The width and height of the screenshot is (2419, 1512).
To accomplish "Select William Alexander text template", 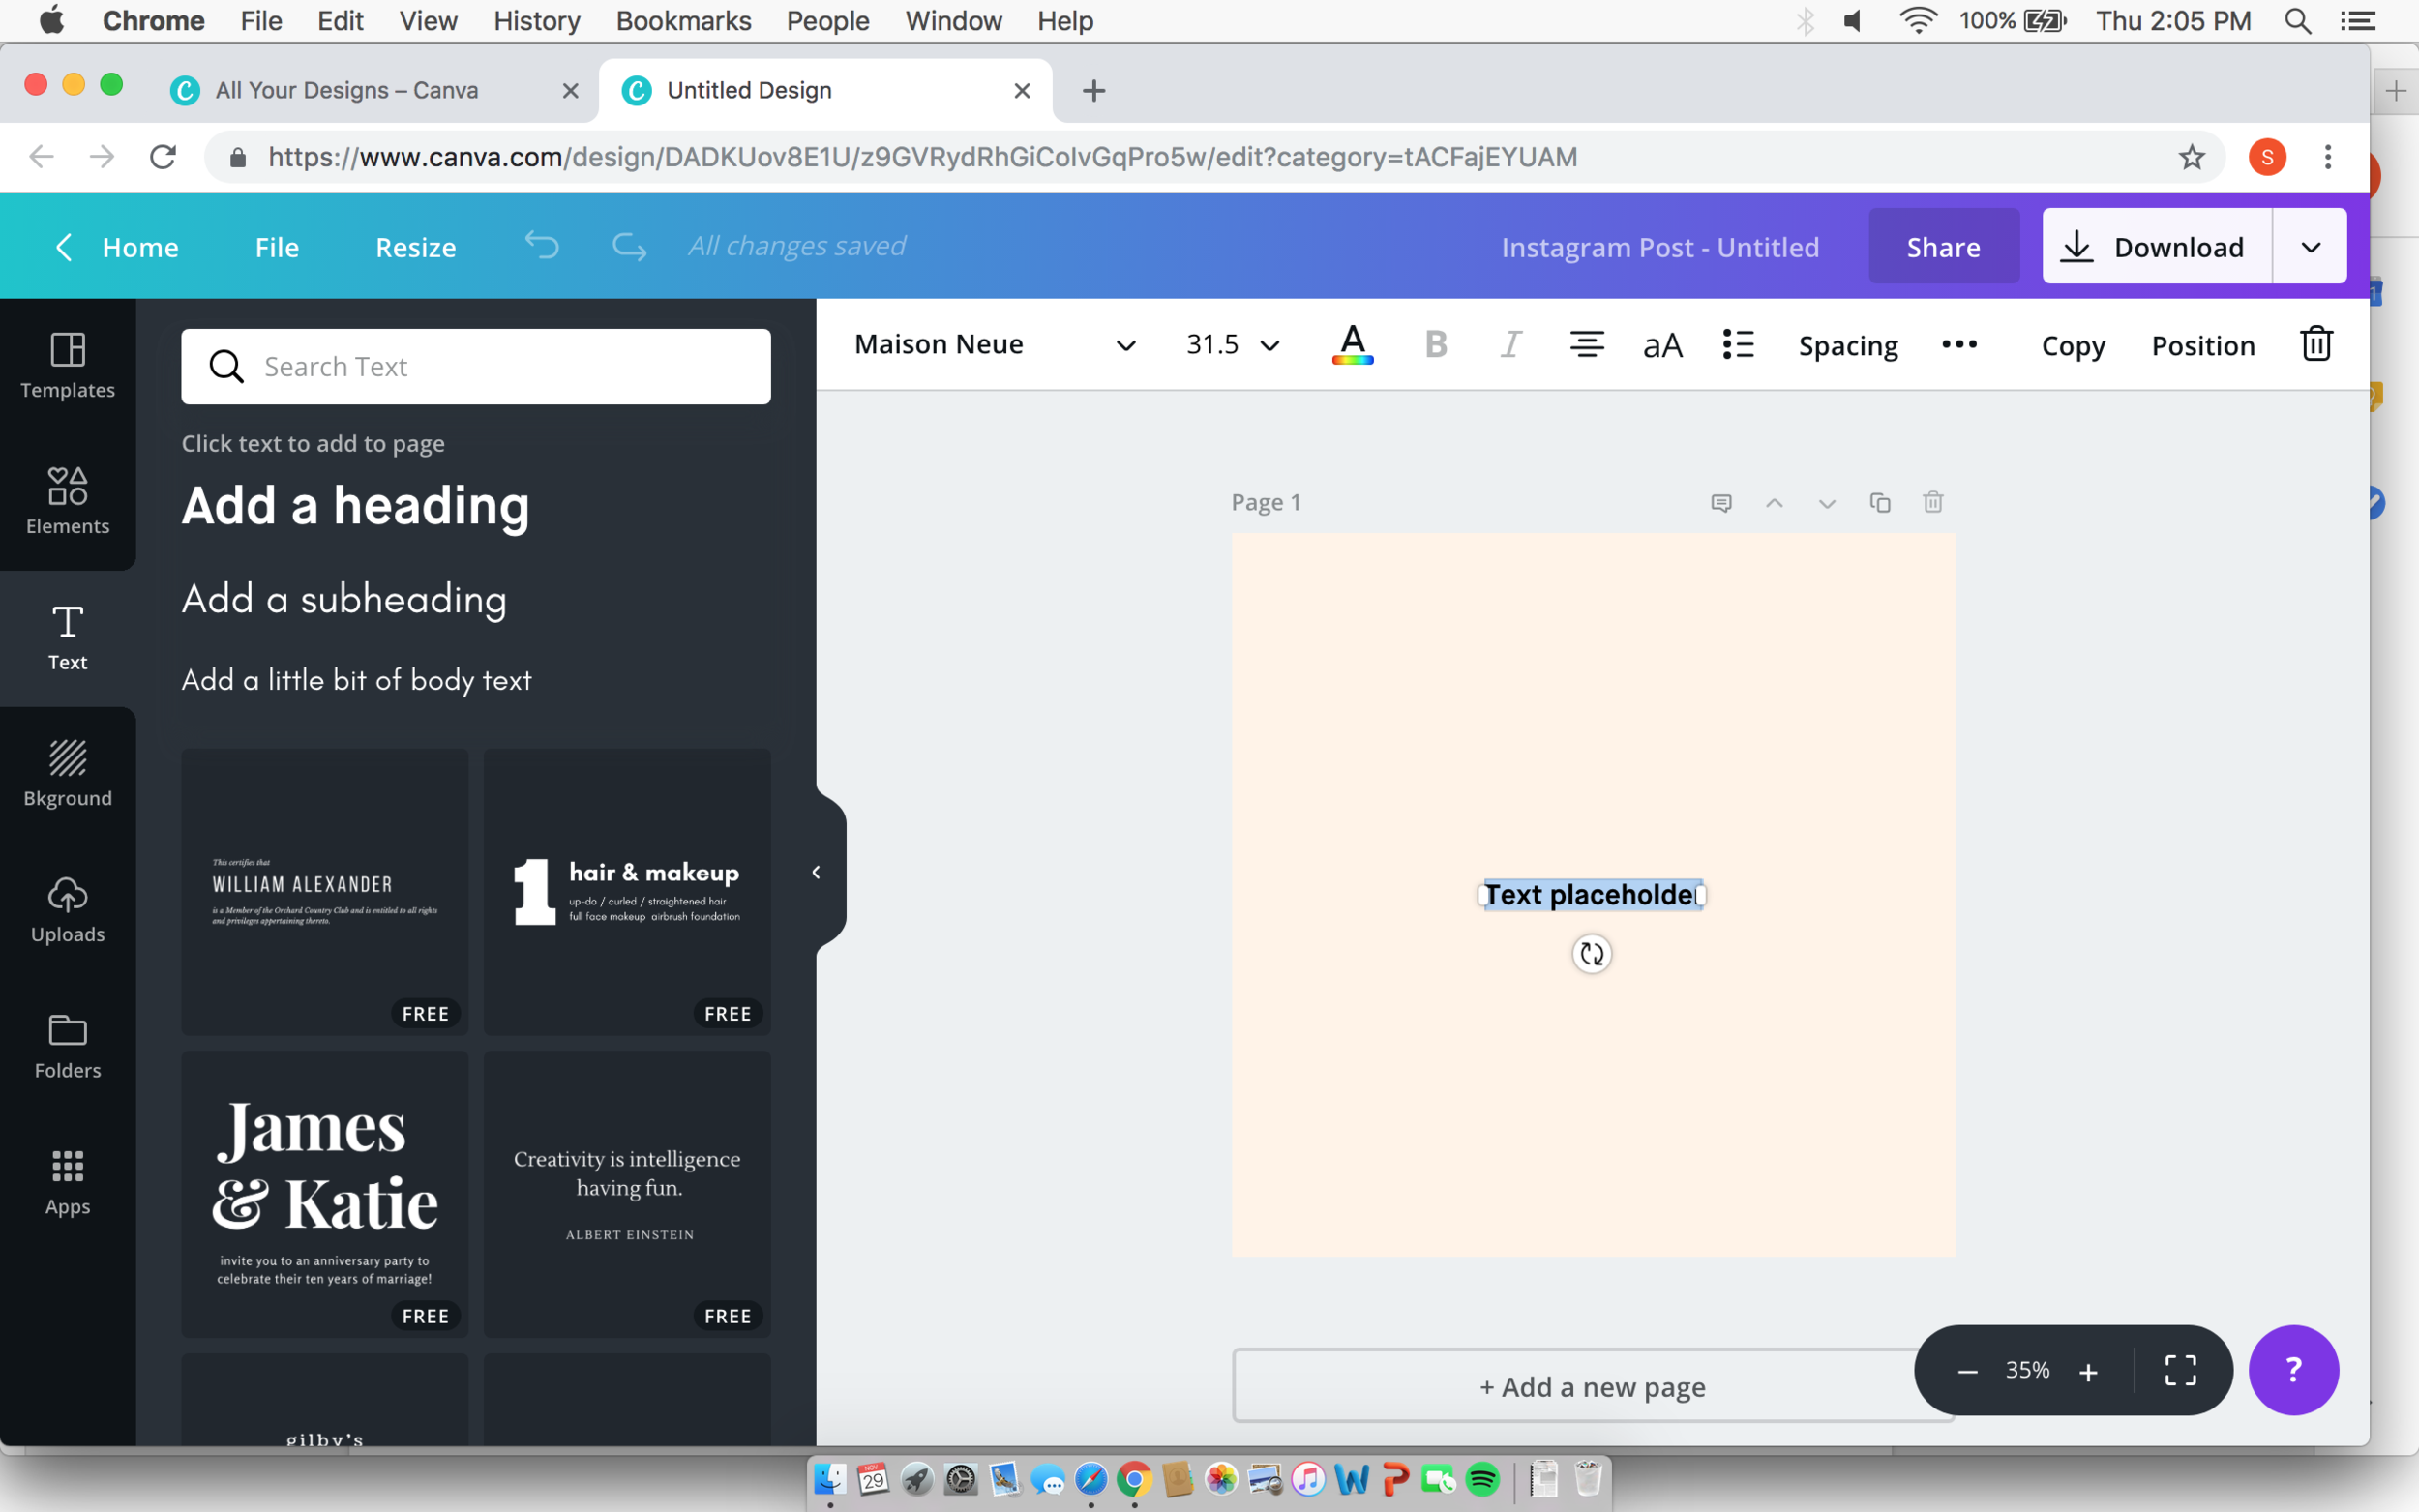I will click(x=325, y=892).
